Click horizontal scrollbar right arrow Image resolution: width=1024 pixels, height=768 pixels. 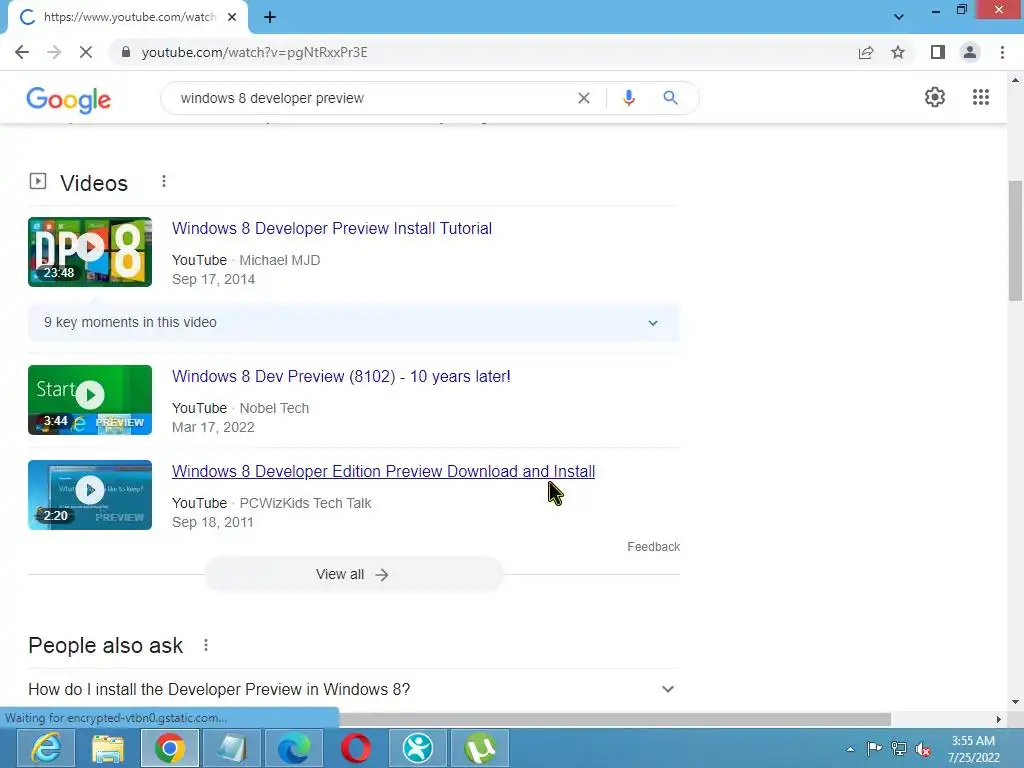click(x=999, y=719)
